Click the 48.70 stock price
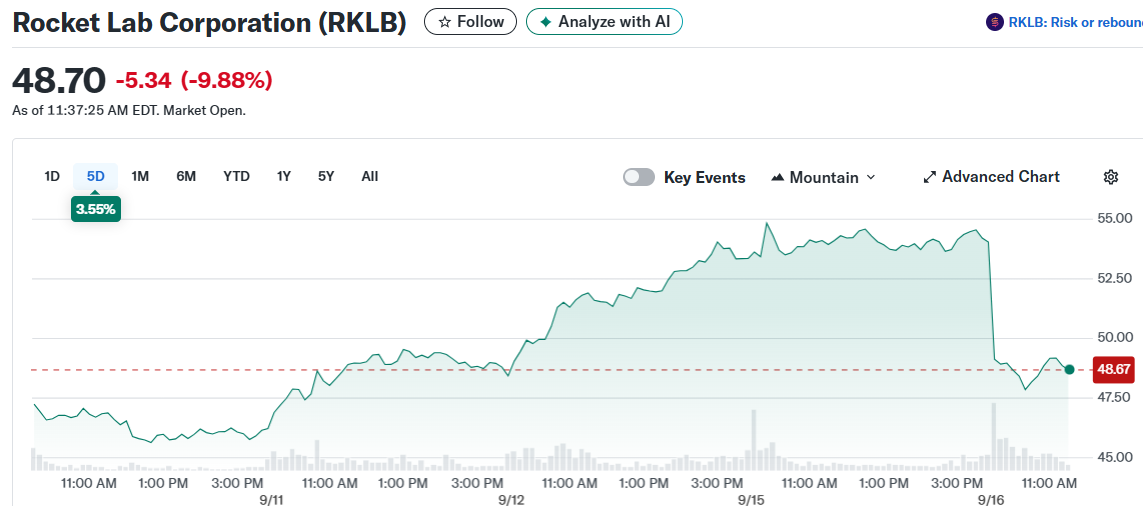Image resolution: width=1143 pixels, height=506 pixels. click(59, 80)
